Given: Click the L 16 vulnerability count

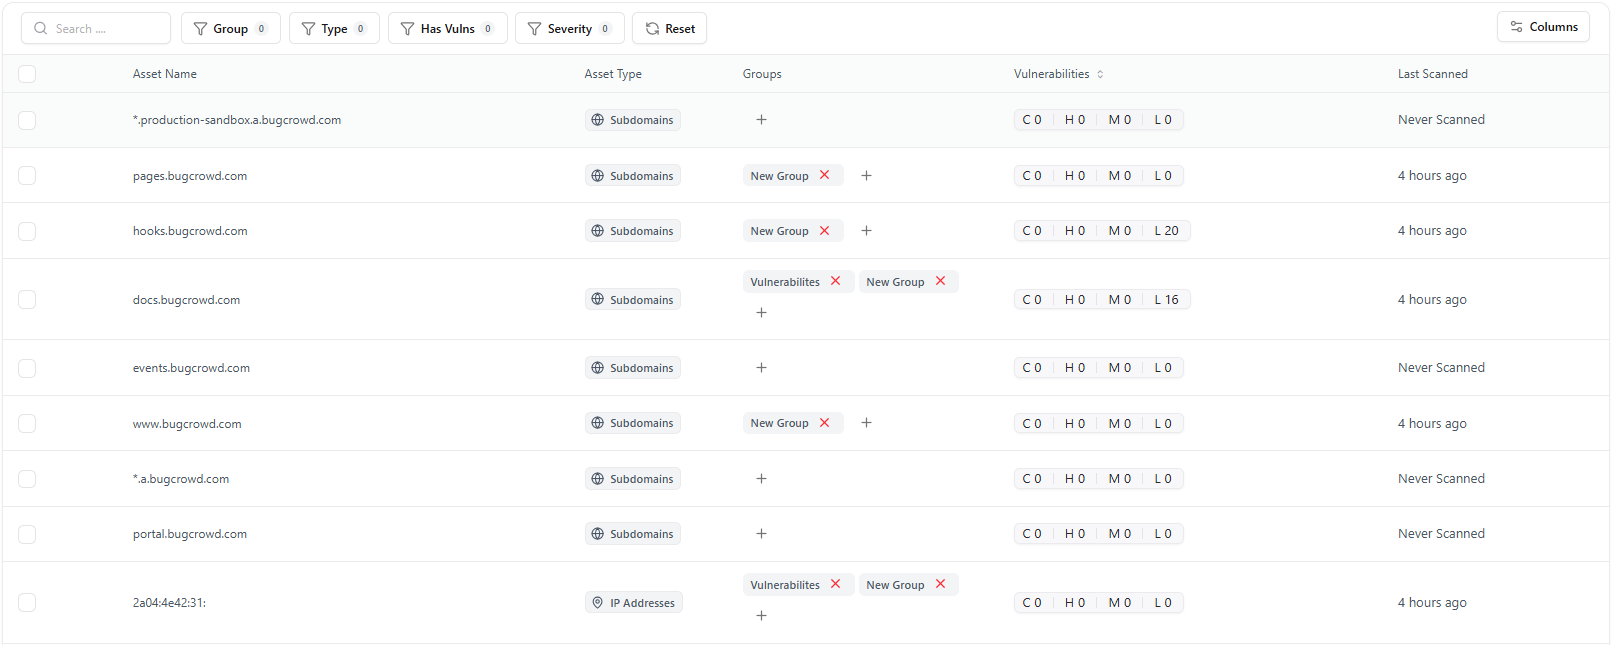Looking at the screenshot, I should 1166,300.
